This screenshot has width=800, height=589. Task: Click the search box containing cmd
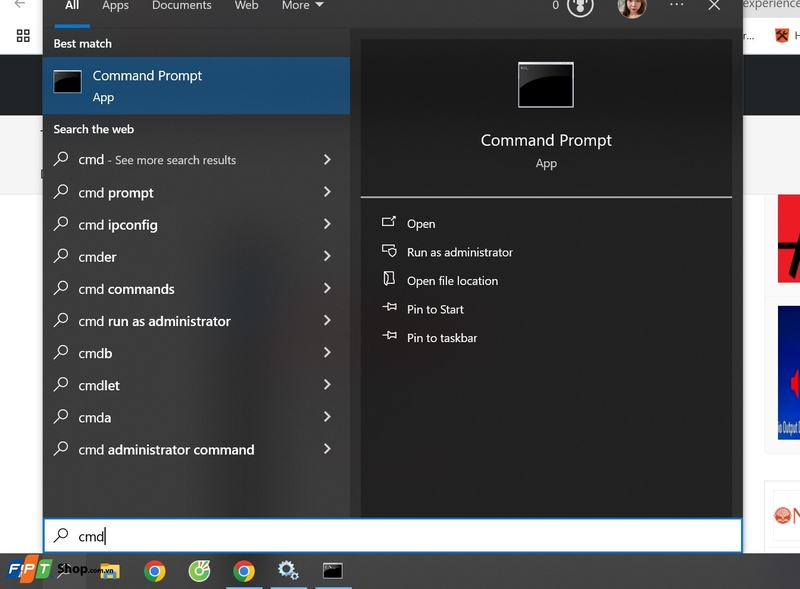pyautogui.click(x=400, y=536)
